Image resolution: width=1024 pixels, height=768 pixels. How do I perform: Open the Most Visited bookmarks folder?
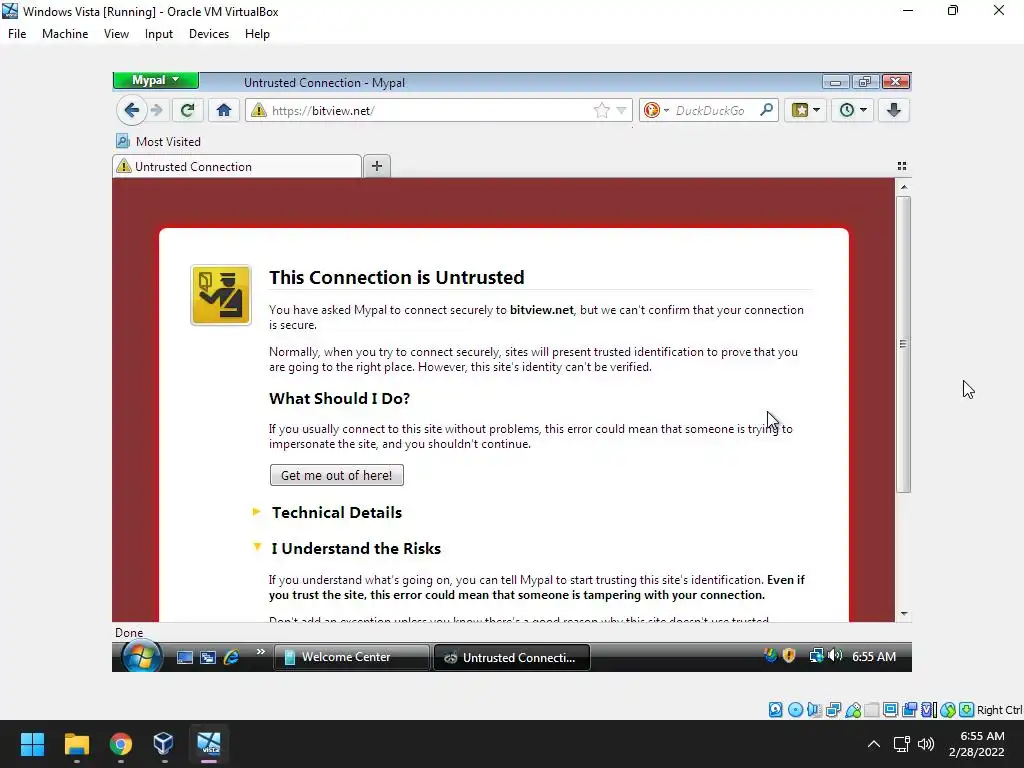[x=158, y=142]
